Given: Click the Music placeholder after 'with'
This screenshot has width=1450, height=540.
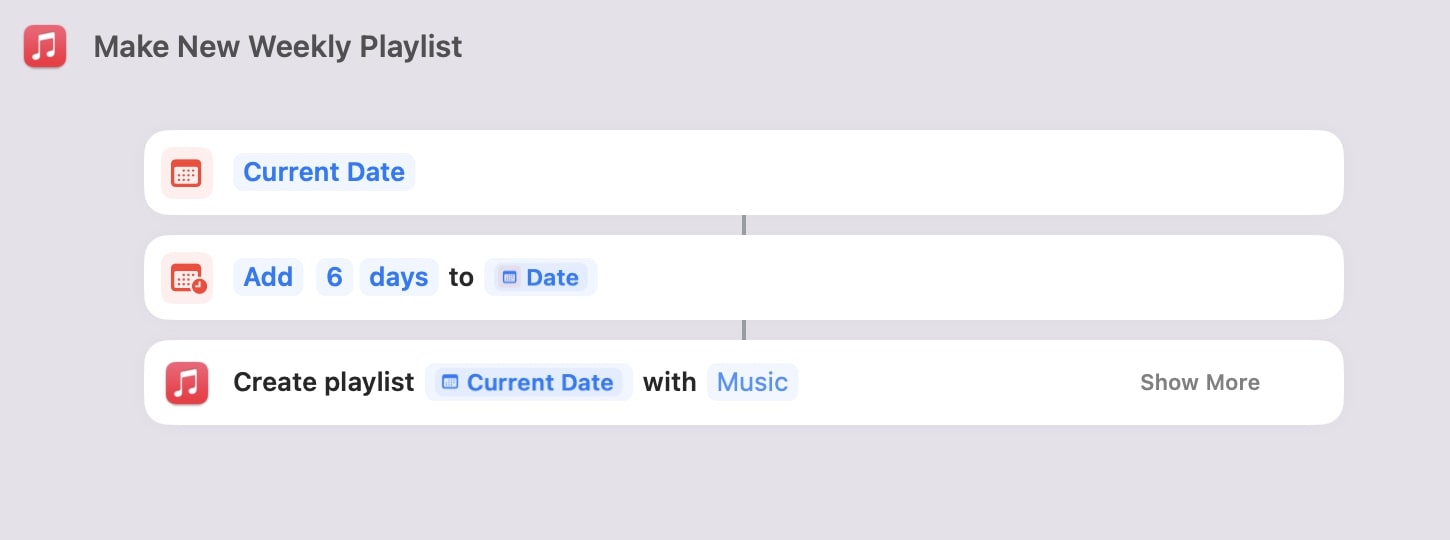Looking at the screenshot, I should click(752, 382).
